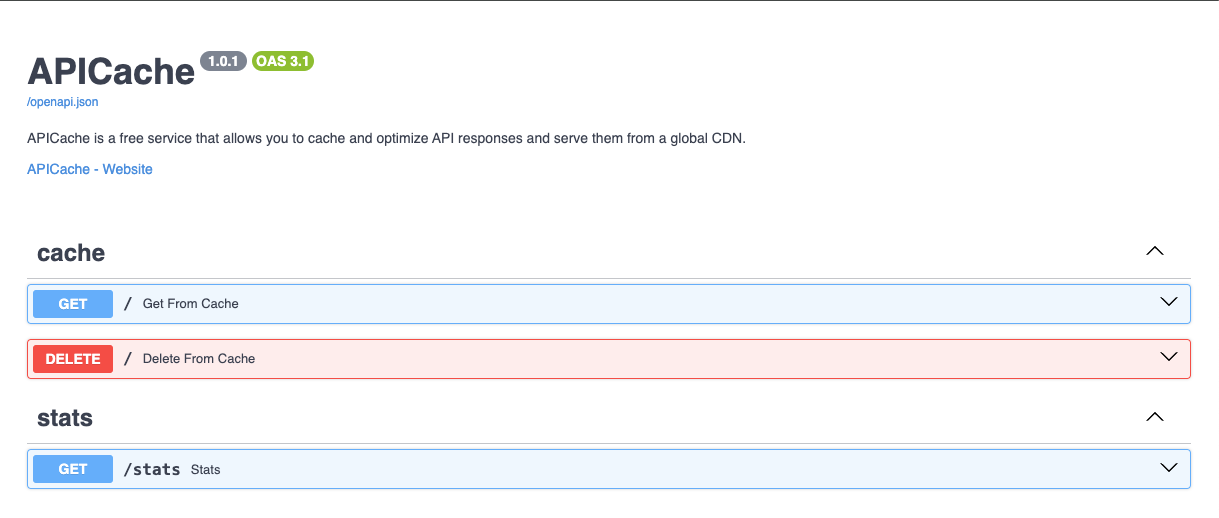Image resolution: width=1219 pixels, height=518 pixels.
Task: Click the /stats path text
Action: pyautogui.click(x=152, y=469)
